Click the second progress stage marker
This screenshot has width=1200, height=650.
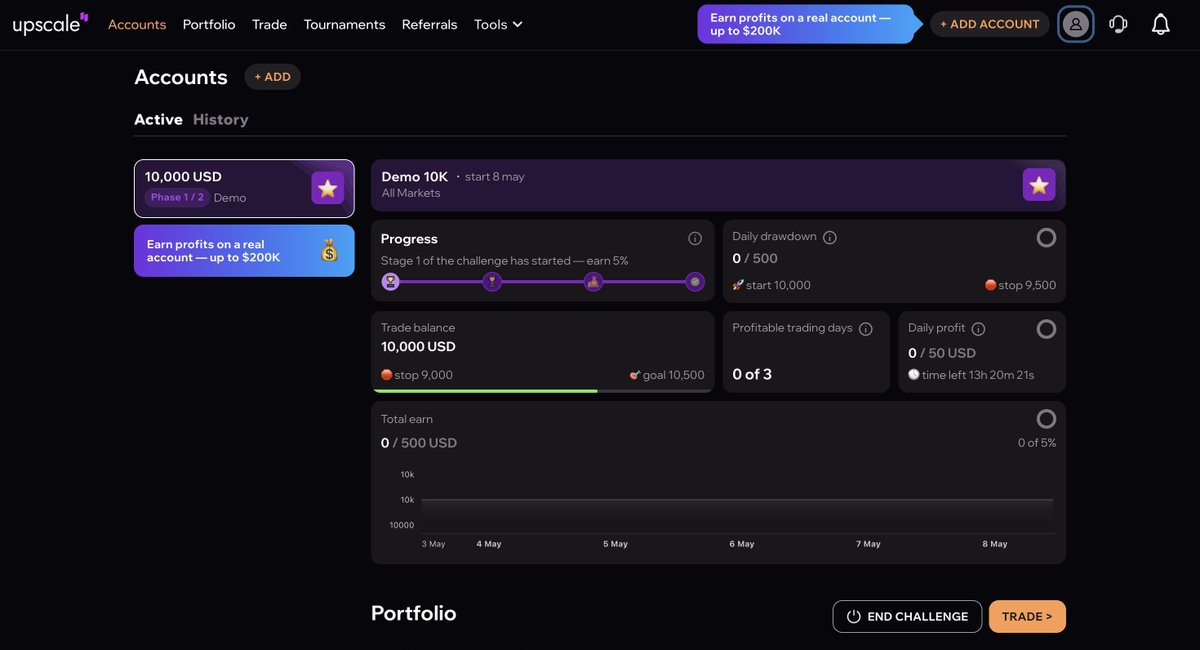tap(492, 282)
